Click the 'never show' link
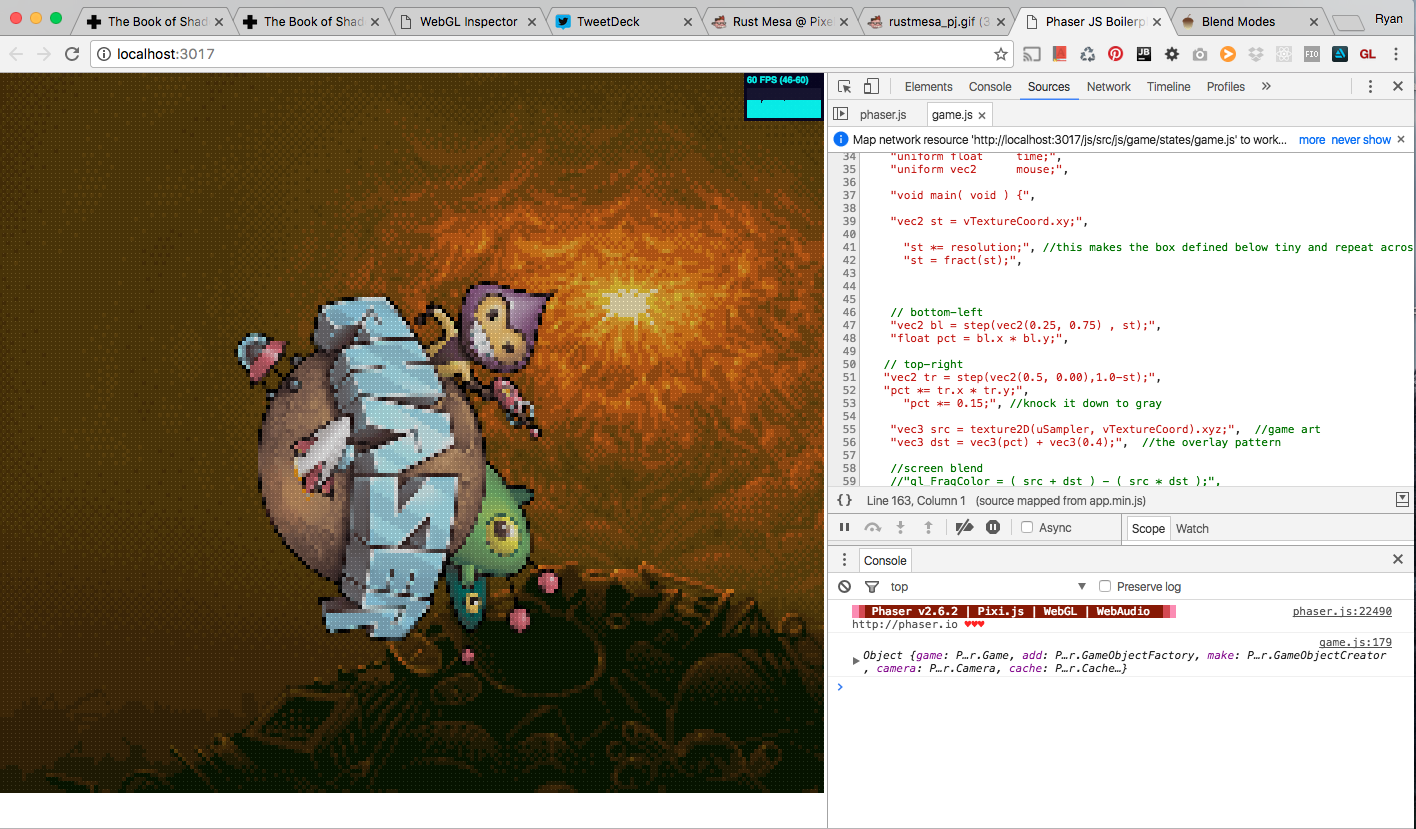 point(1361,140)
